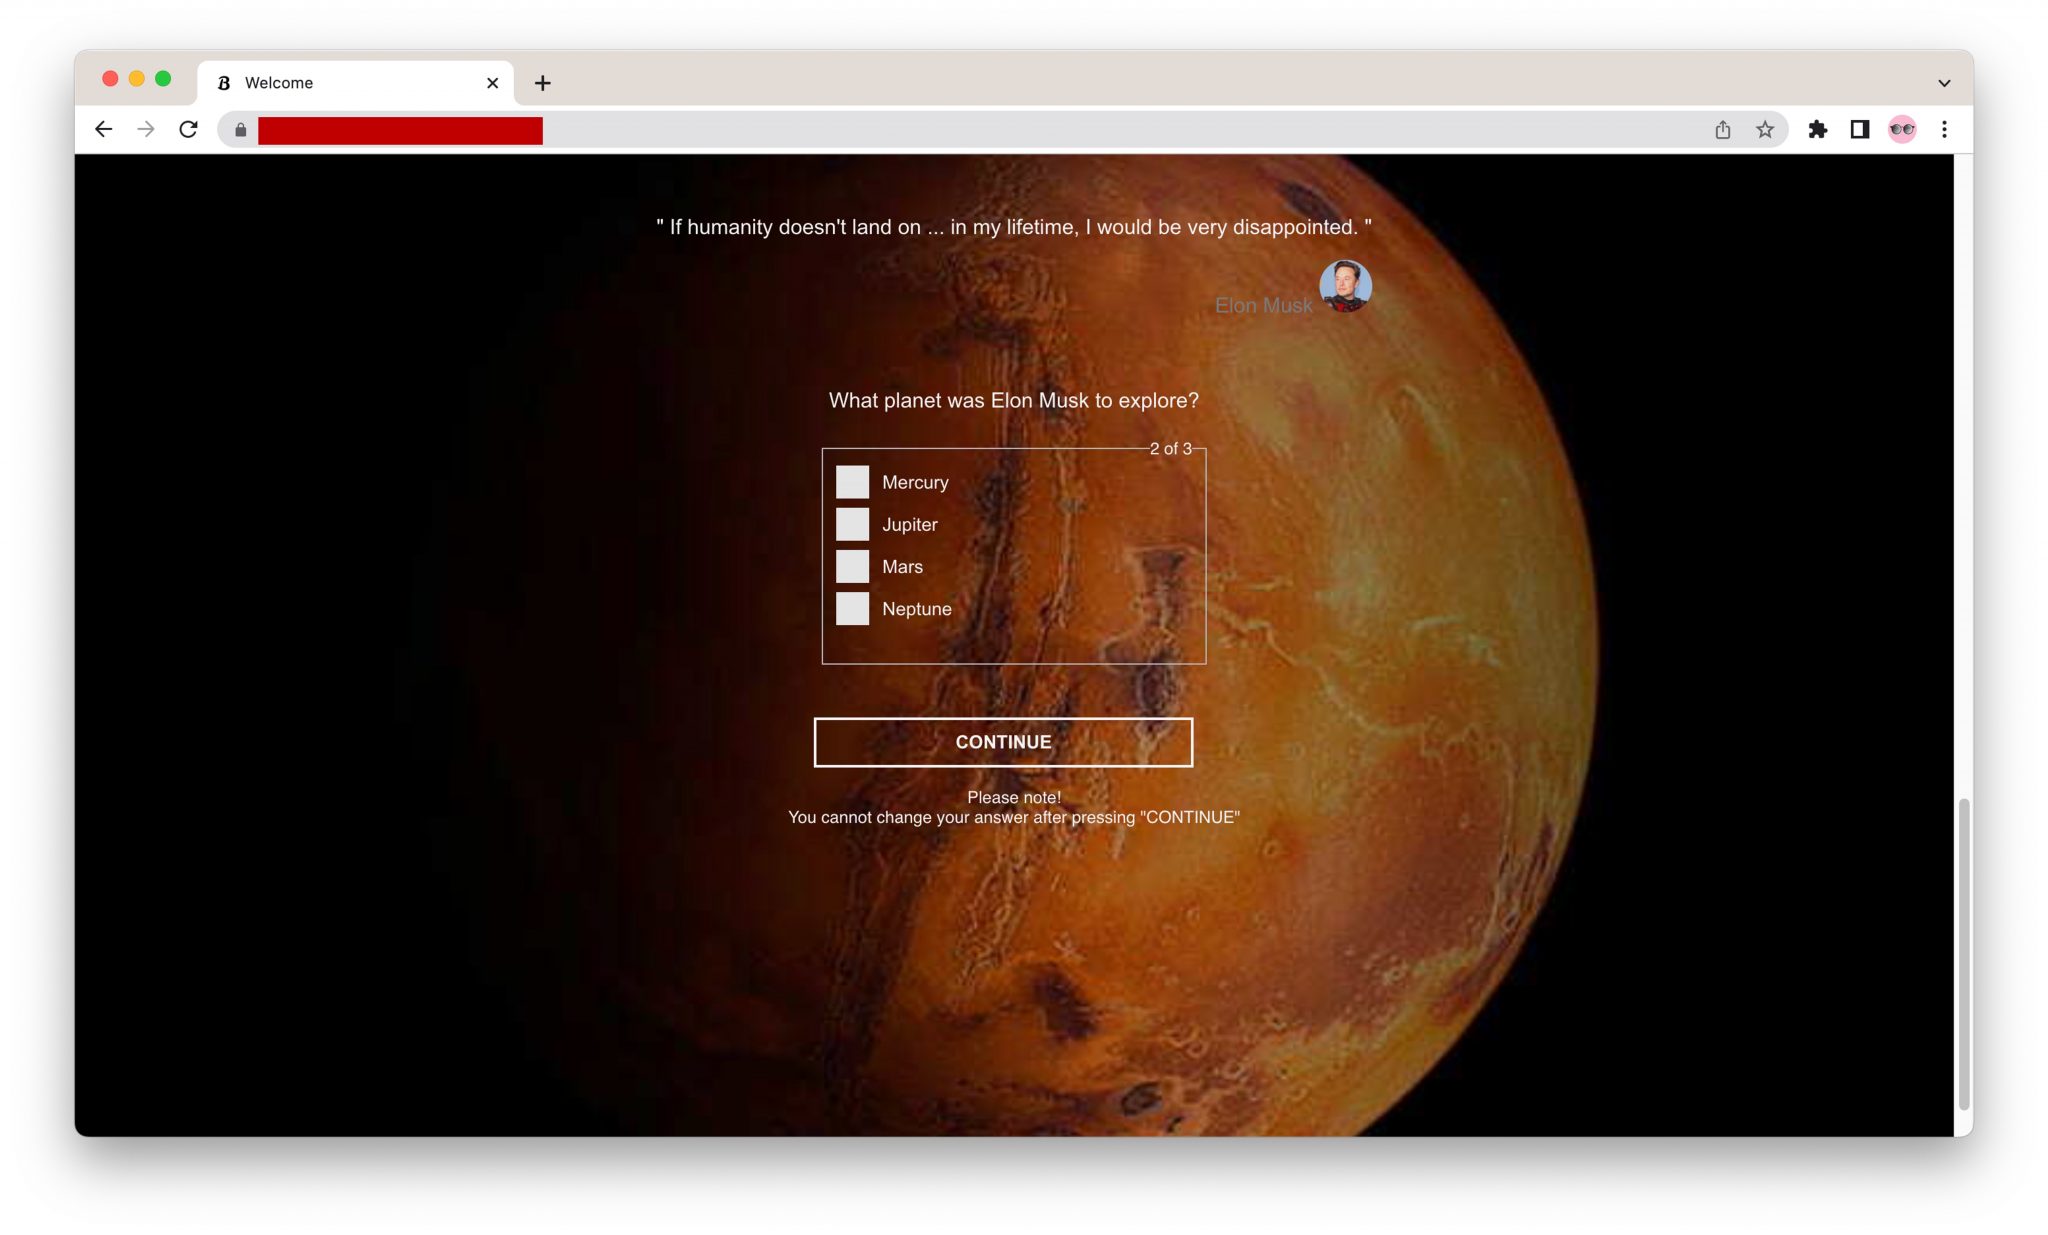Image resolution: width=2048 pixels, height=1235 pixels.
Task: Reload the current page
Action: 188,129
